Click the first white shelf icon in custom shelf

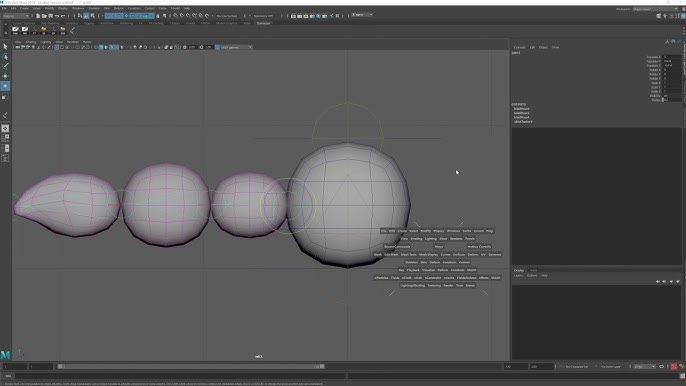click(x=15, y=30)
